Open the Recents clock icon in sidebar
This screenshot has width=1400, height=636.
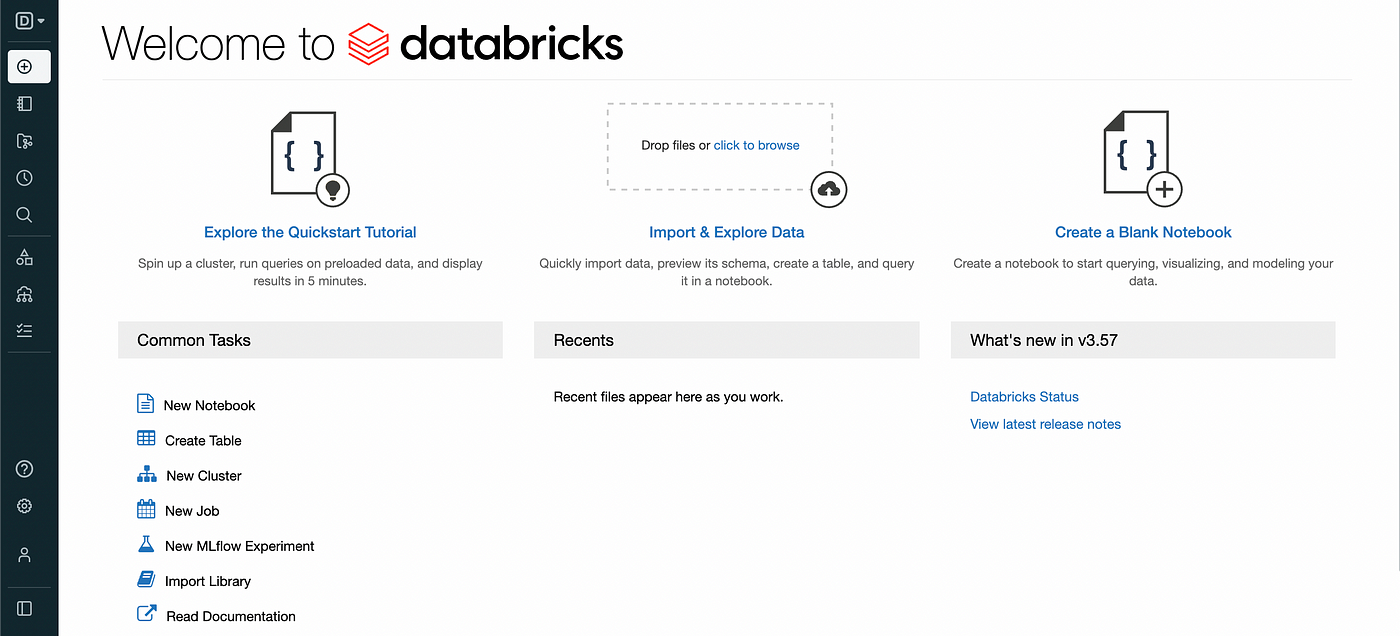click(x=25, y=178)
